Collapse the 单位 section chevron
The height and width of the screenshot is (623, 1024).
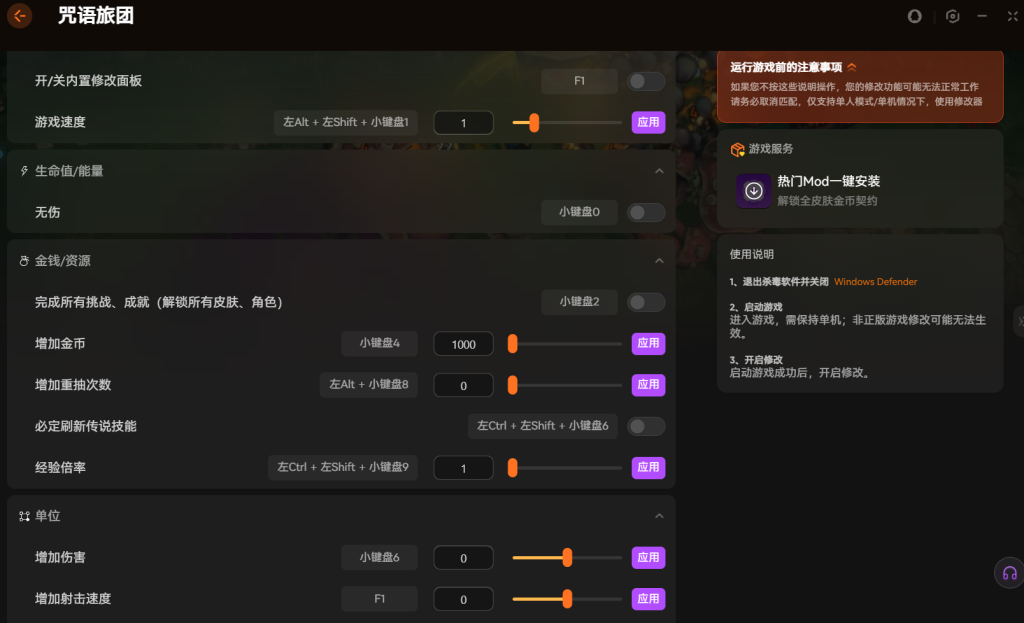[x=659, y=516]
